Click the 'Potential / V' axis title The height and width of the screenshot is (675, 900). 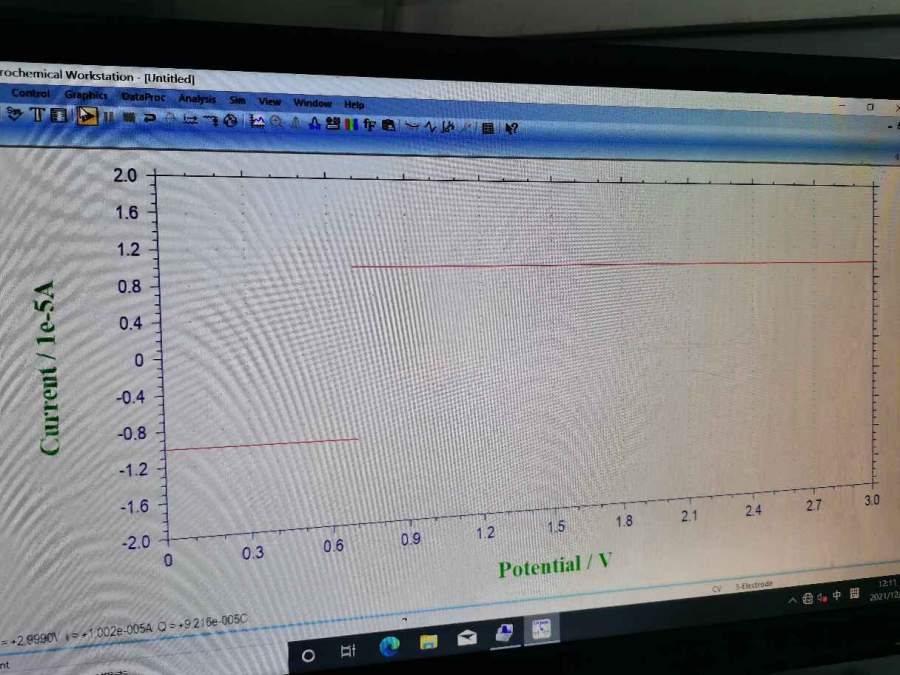554,565
